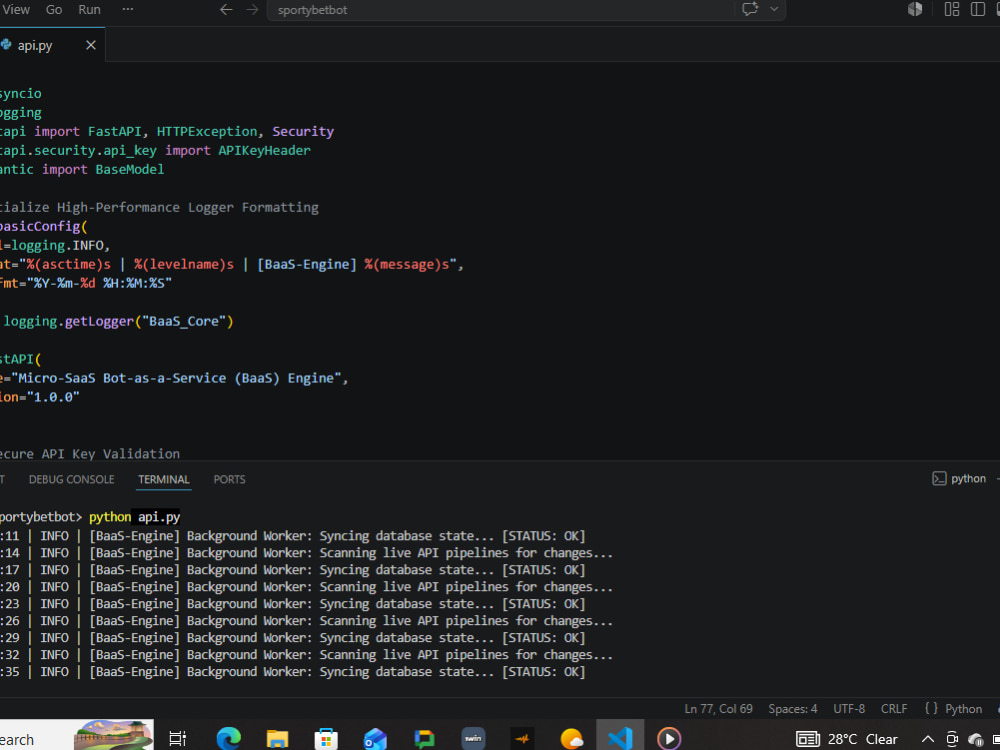Click the terminal log line ending :11
Image resolution: width=1000 pixels, height=750 pixels.
[x=293, y=536]
